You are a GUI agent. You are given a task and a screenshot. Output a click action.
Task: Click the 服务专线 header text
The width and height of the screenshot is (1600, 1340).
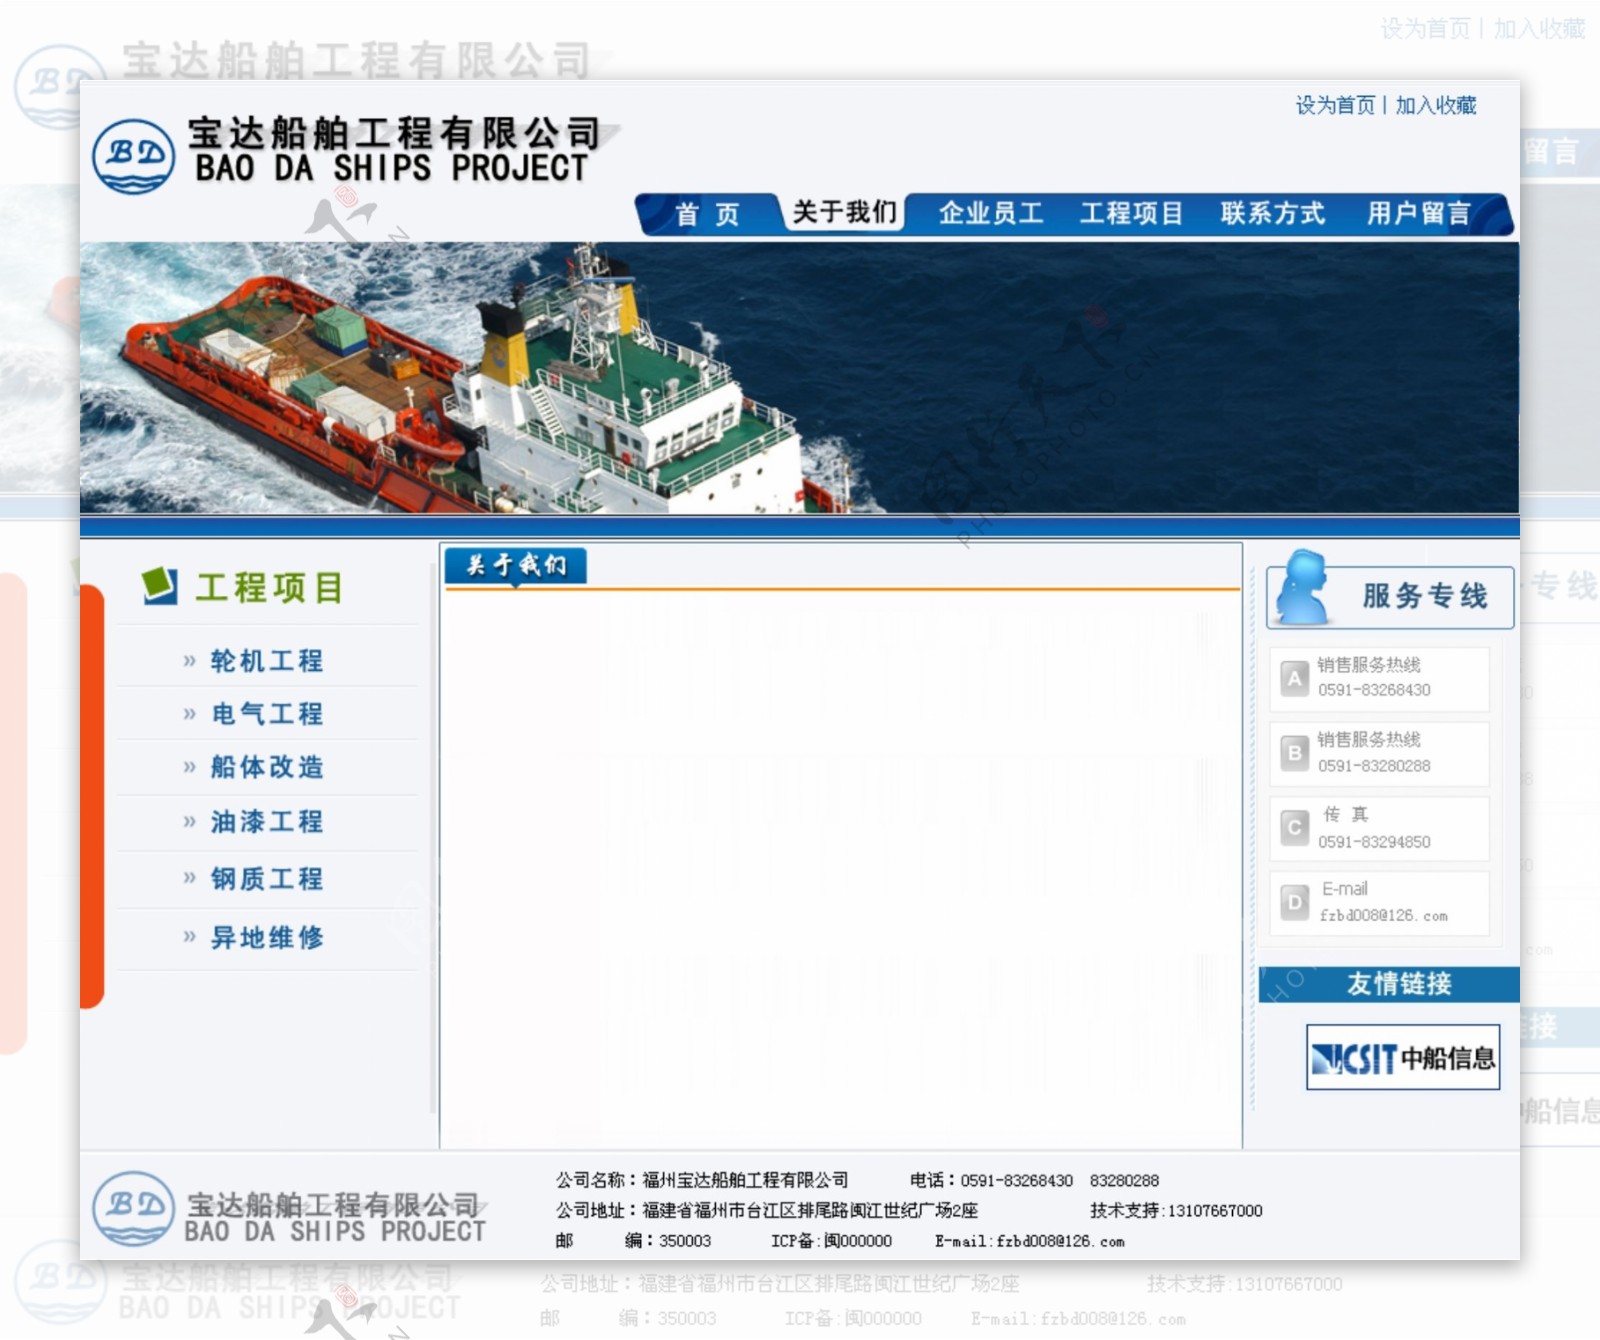tap(1425, 596)
